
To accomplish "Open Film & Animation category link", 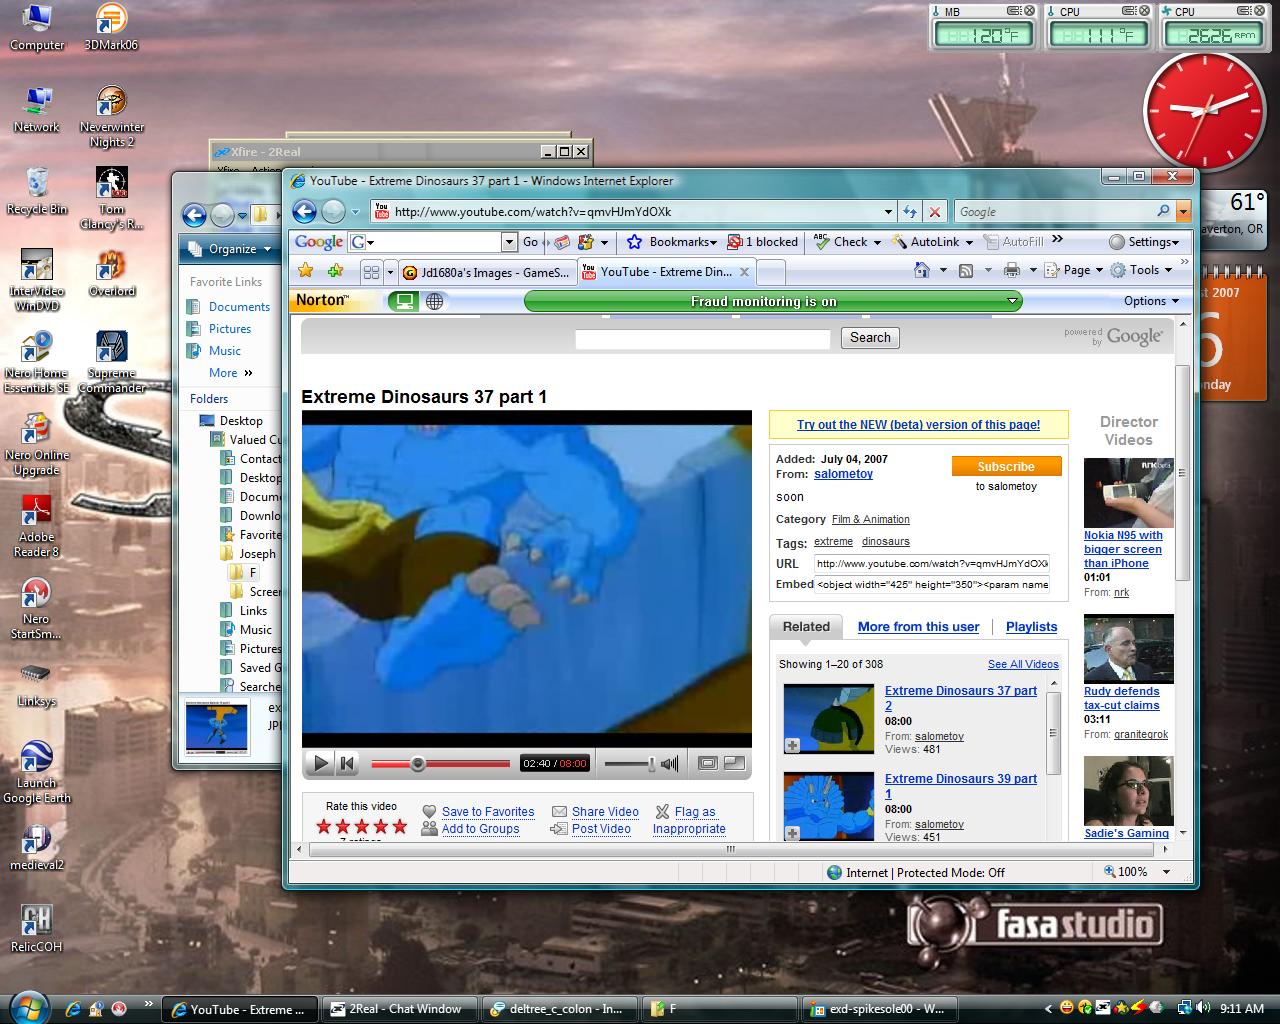I will 871,519.
